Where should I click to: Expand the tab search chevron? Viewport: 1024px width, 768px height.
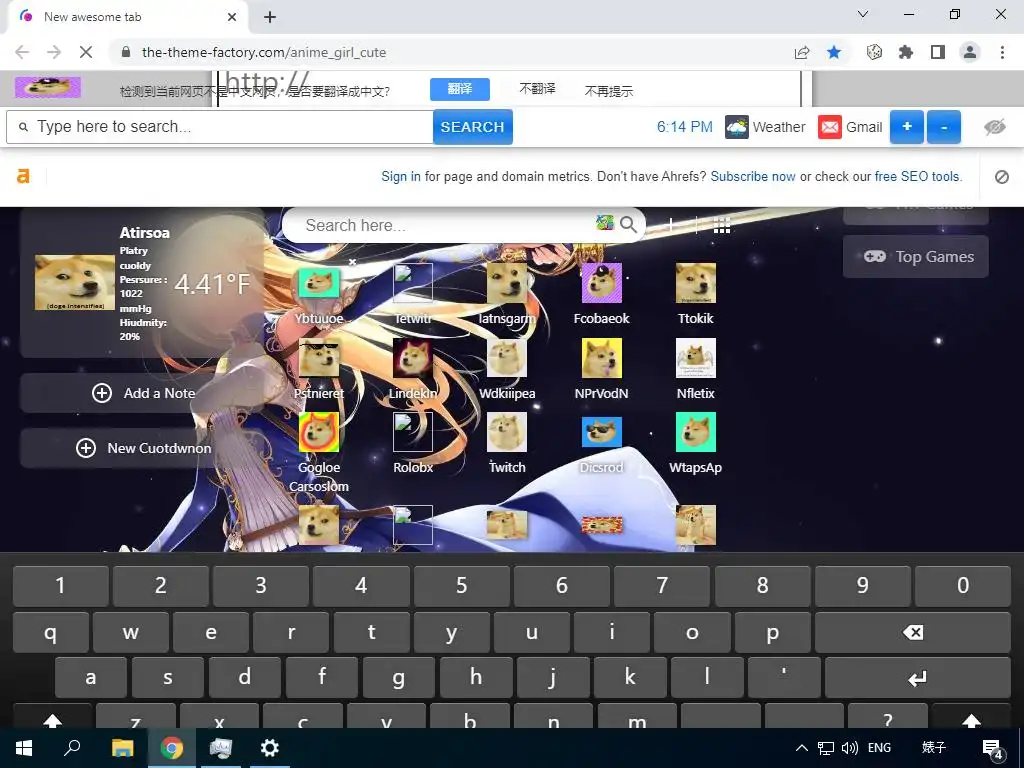coord(863,14)
